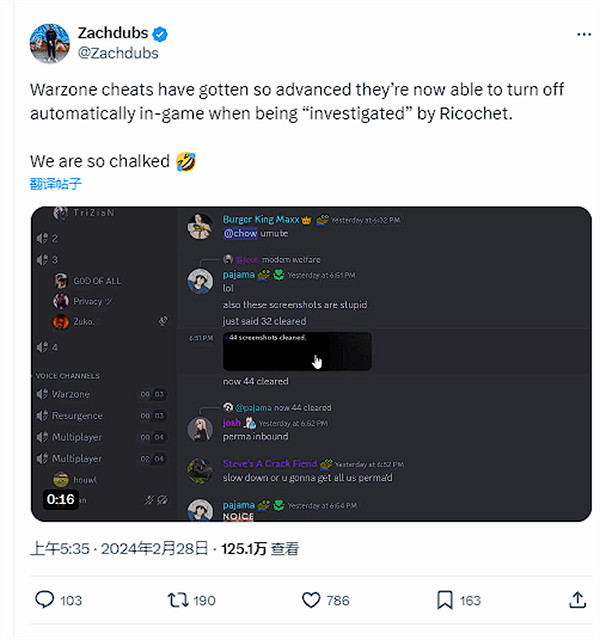
Task: Open Zachdubs profile avatar
Action: tap(50, 43)
